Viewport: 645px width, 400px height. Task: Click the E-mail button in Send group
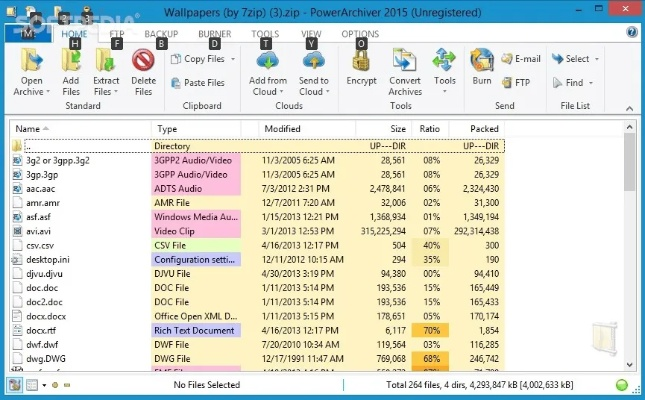pyautogui.click(x=520, y=59)
